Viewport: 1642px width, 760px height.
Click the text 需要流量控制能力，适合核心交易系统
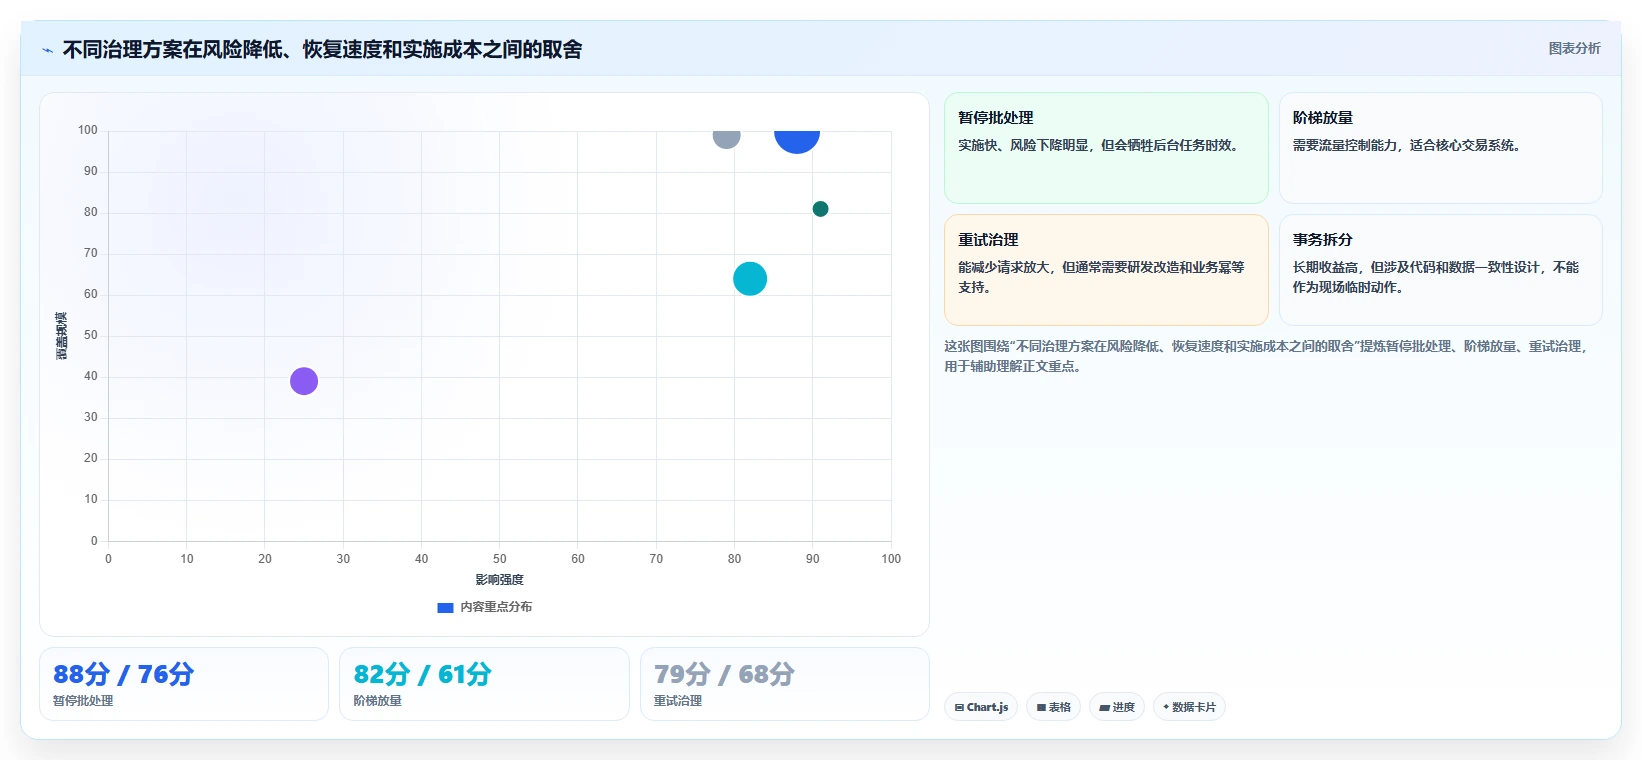click(x=1406, y=145)
